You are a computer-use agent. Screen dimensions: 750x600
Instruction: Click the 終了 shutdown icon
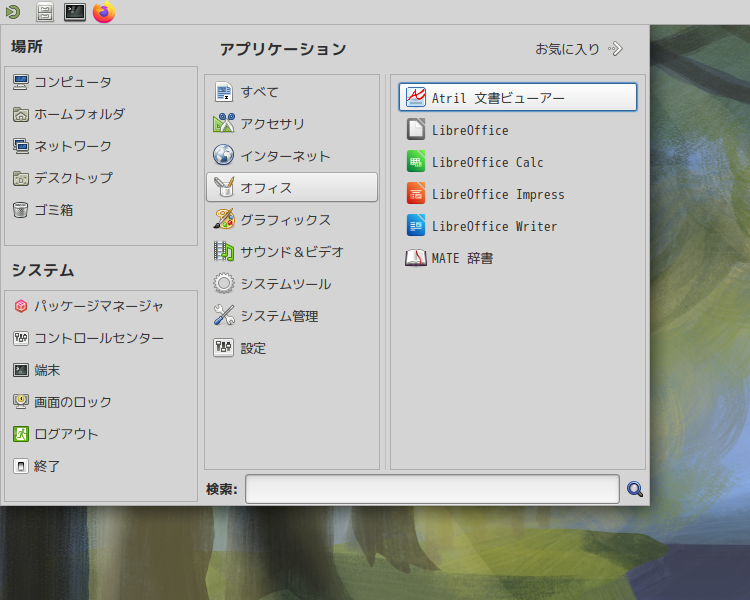pos(21,466)
